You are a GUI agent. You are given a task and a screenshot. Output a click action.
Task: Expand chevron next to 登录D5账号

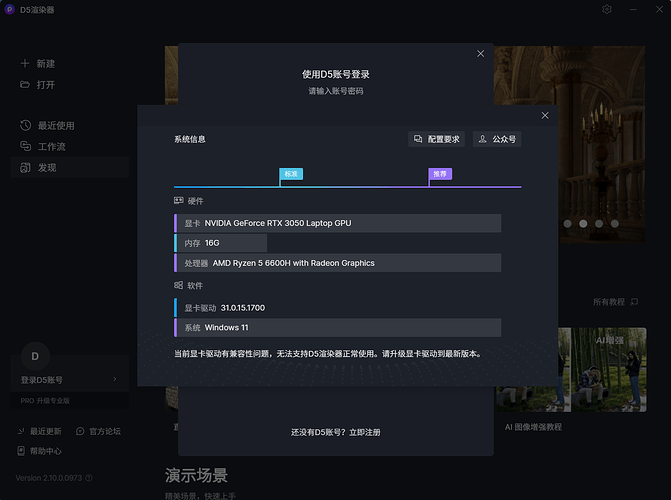click(x=115, y=379)
